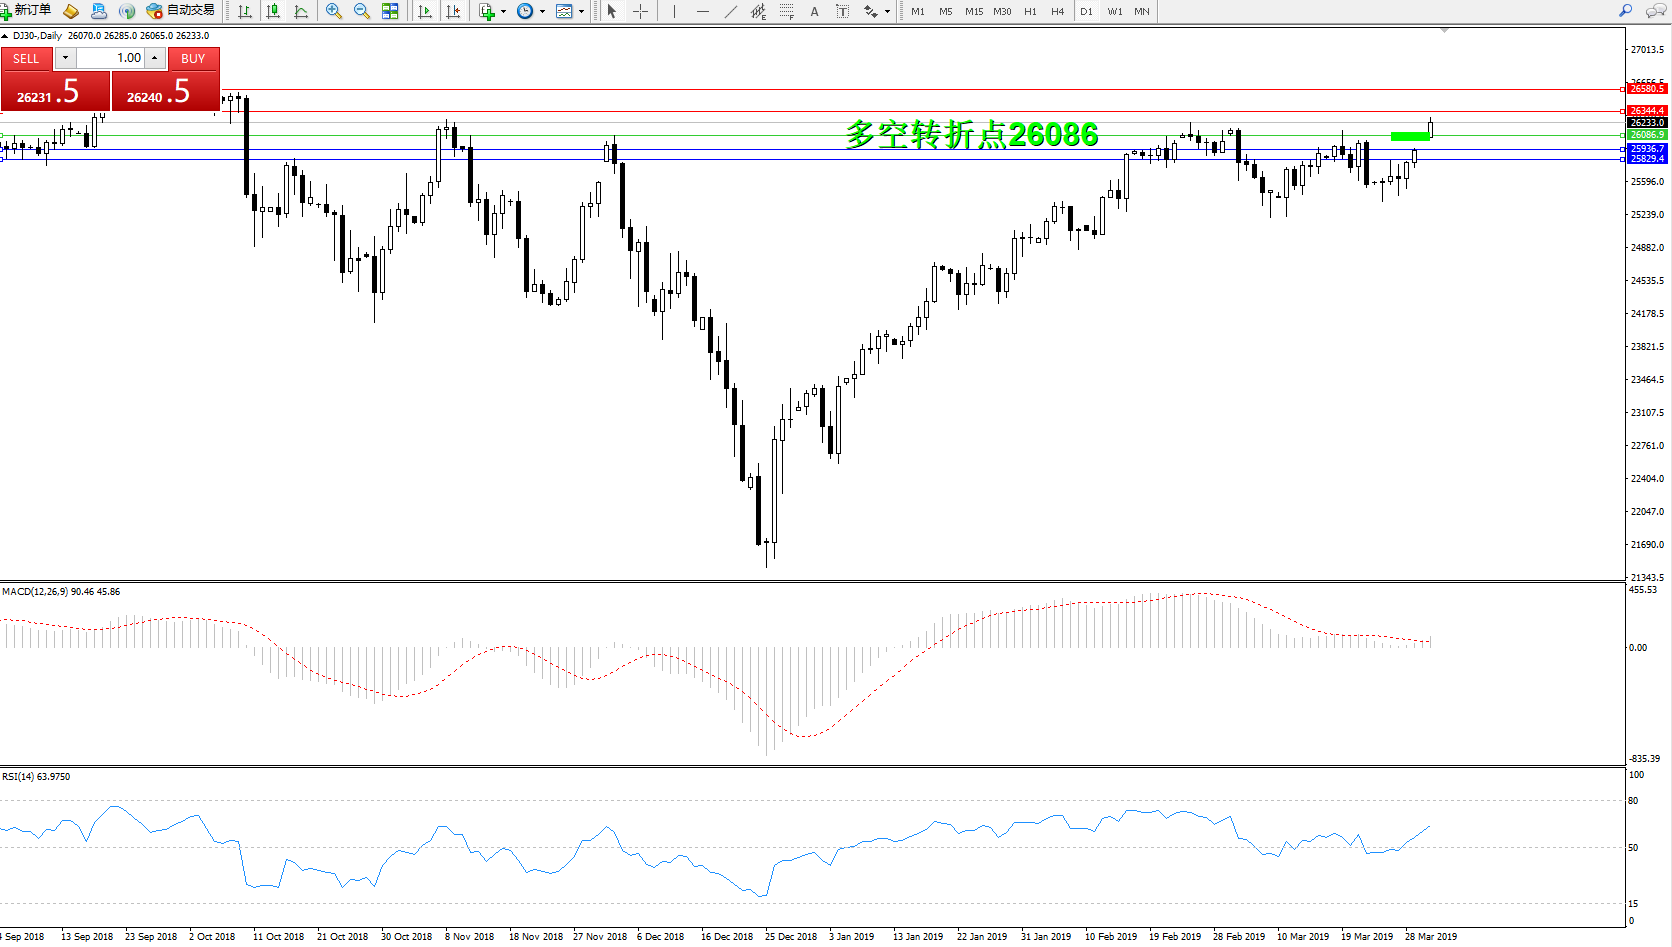1672x947 pixels.
Task: Switch to the H4 timeframe
Action: 1057,12
